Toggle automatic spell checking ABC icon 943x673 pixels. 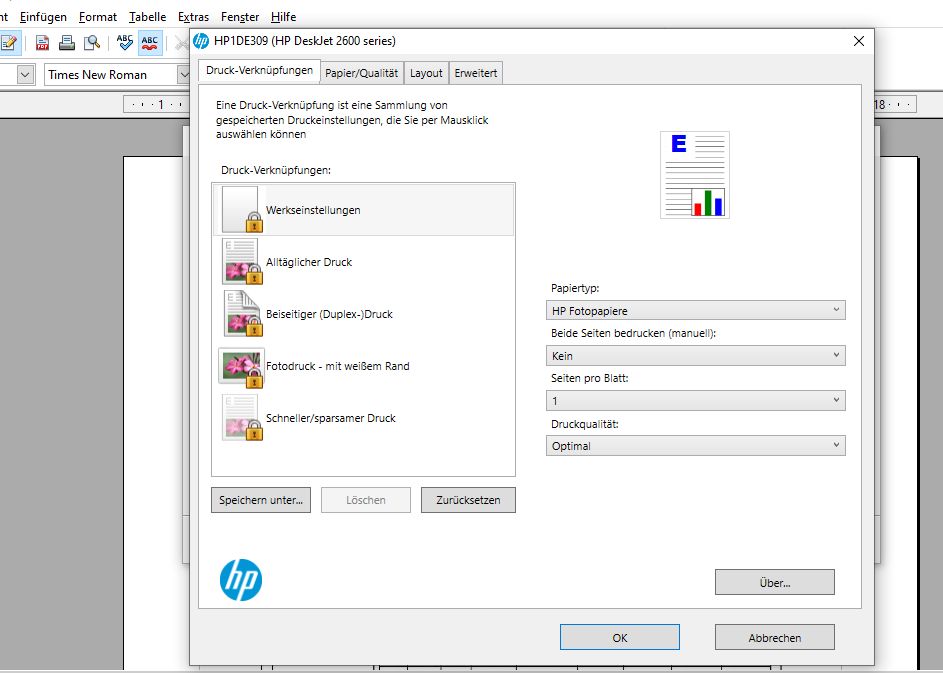pyautogui.click(x=150, y=43)
